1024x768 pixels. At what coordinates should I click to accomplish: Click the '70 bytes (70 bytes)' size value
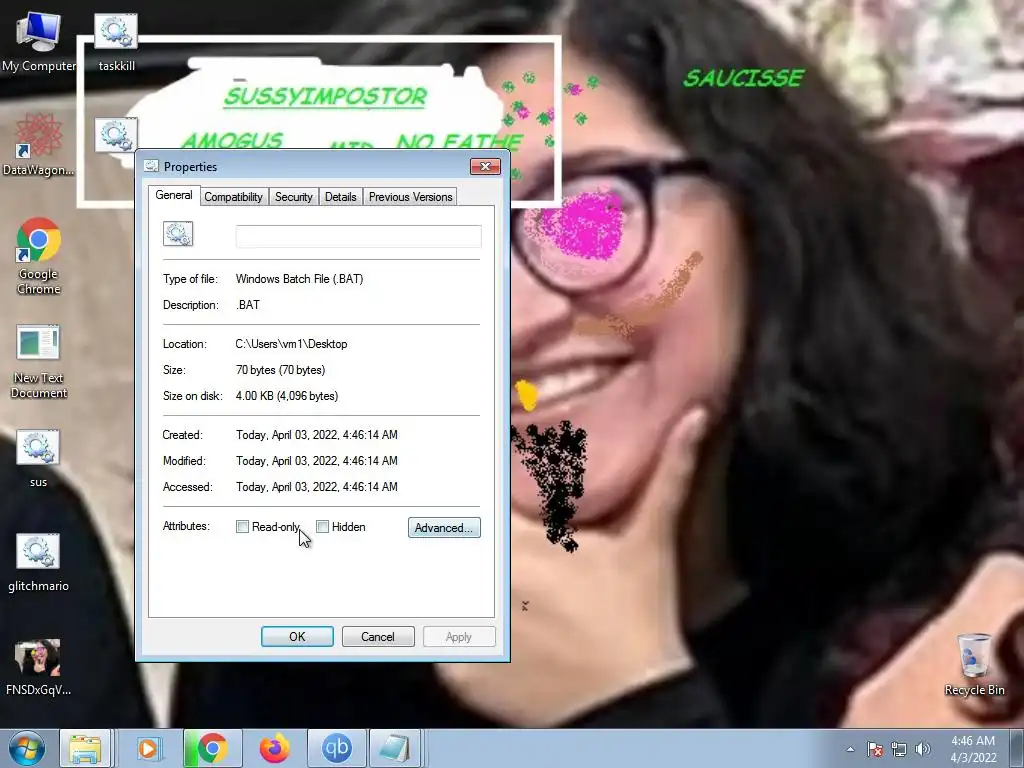tap(280, 370)
